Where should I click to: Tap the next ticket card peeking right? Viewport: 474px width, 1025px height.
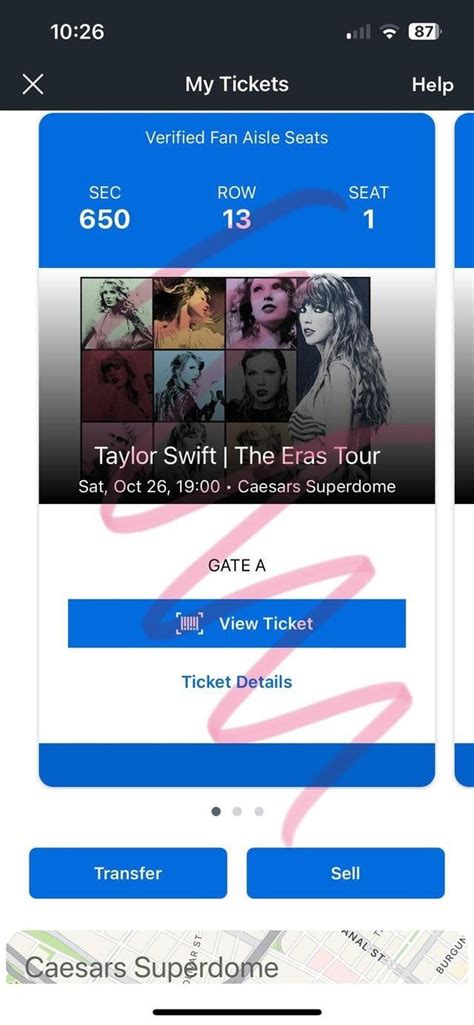(x=464, y=450)
